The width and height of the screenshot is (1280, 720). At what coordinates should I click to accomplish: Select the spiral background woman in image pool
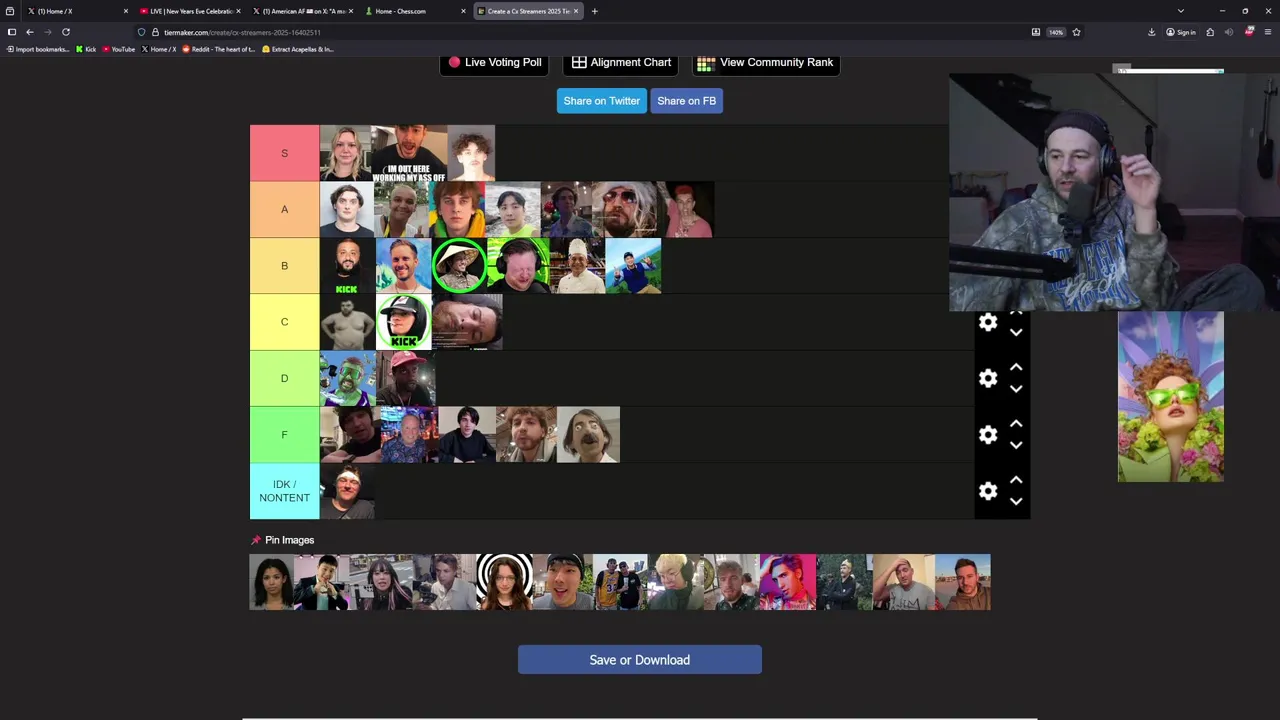click(505, 582)
